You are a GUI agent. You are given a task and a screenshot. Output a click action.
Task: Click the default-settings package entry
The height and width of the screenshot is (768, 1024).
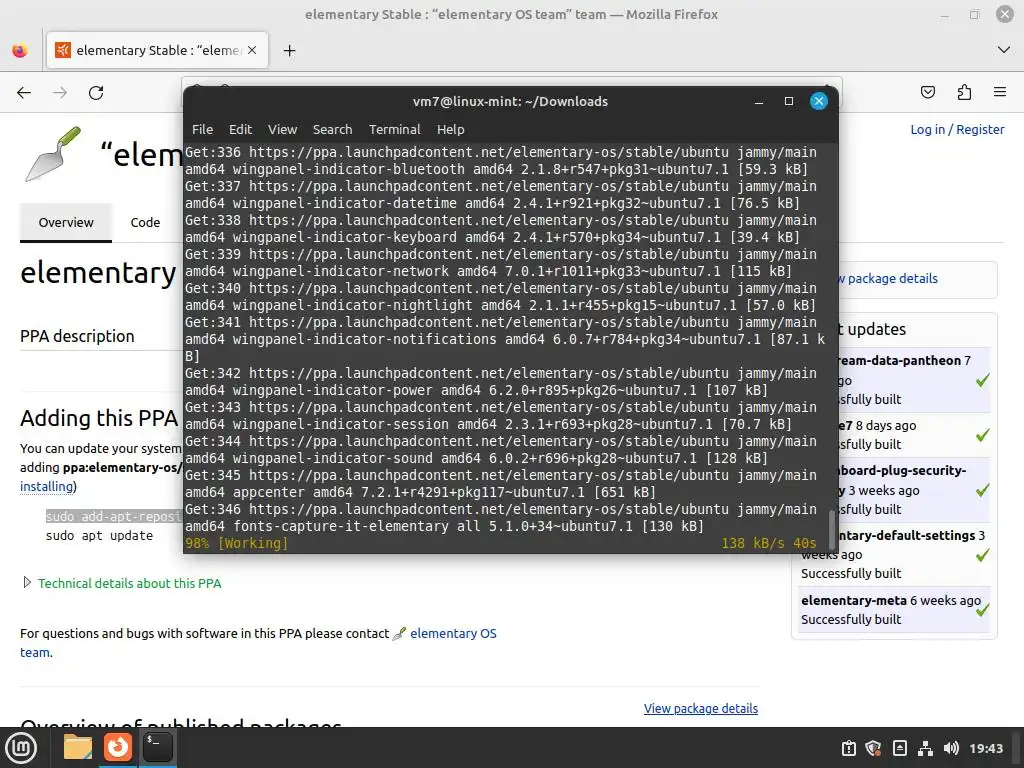tap(906, 536)
